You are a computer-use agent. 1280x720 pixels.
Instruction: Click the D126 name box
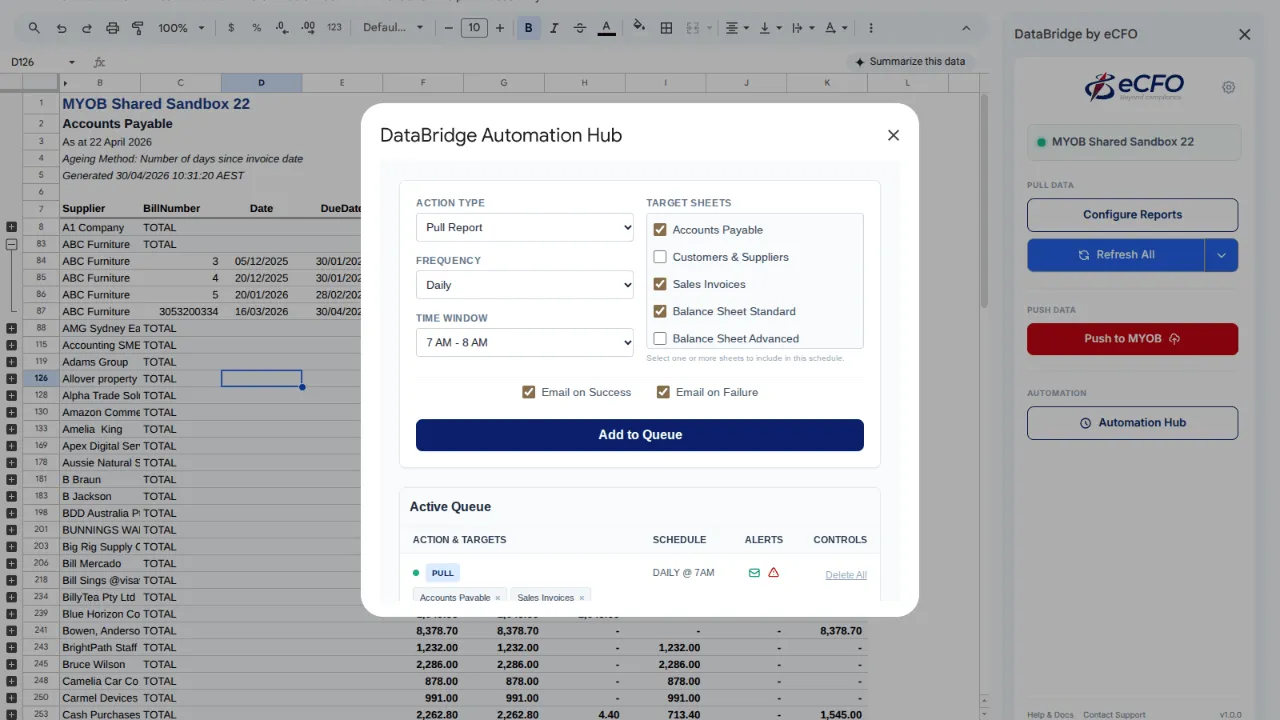point(42,62)
